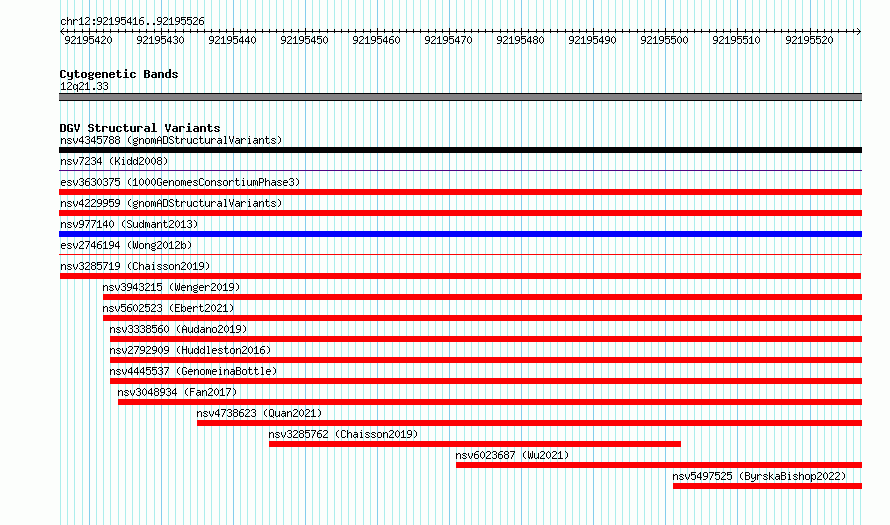
Task: Select the nsv4345788 (gnomADStructuralVariants) label
Action: pos(171,140)
